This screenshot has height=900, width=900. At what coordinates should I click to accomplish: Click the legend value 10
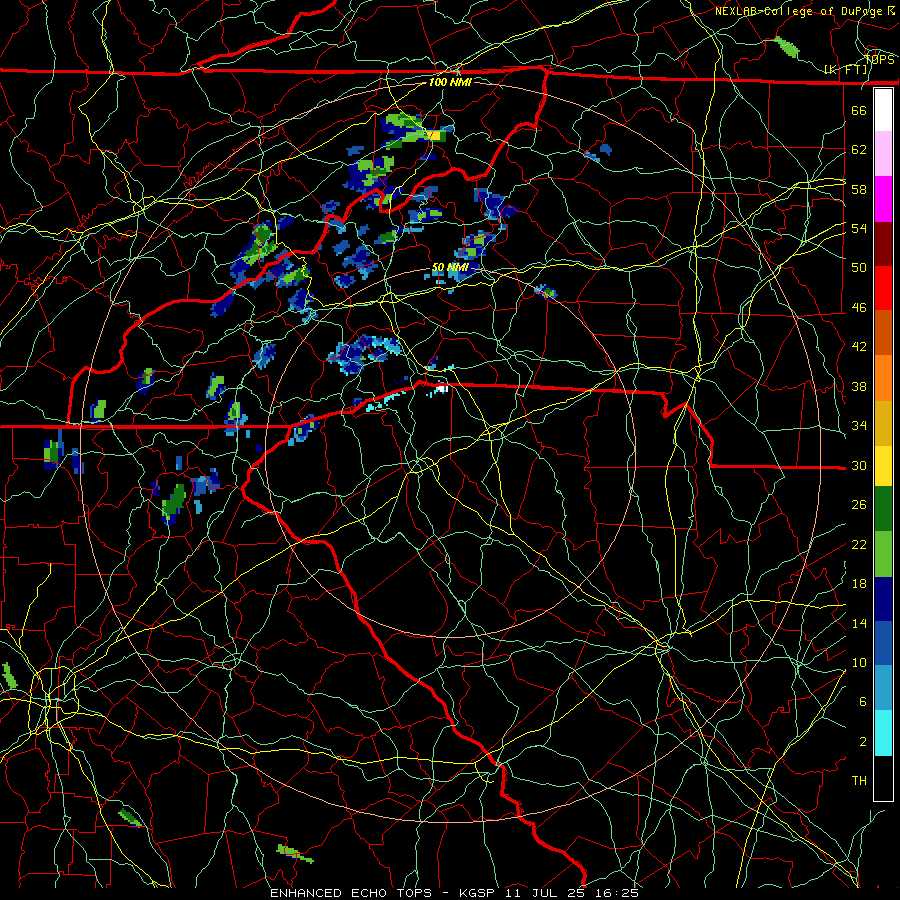[x=859, y=662]
